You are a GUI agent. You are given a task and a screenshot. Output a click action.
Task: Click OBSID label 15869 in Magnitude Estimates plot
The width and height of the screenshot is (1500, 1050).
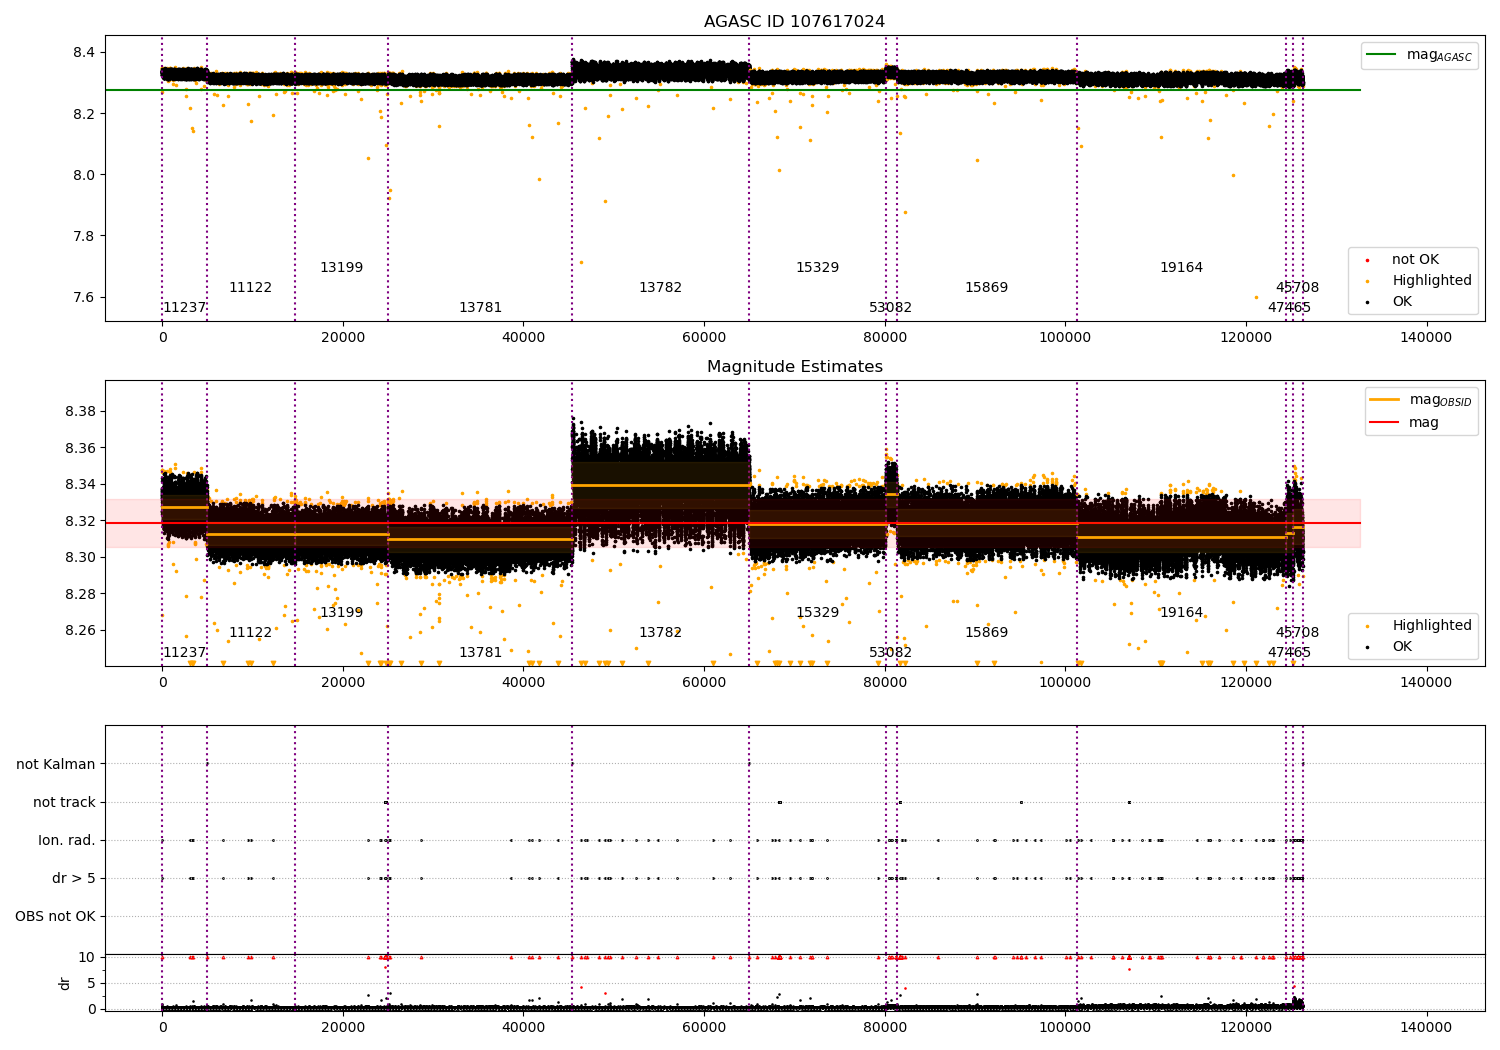point(986,633)
